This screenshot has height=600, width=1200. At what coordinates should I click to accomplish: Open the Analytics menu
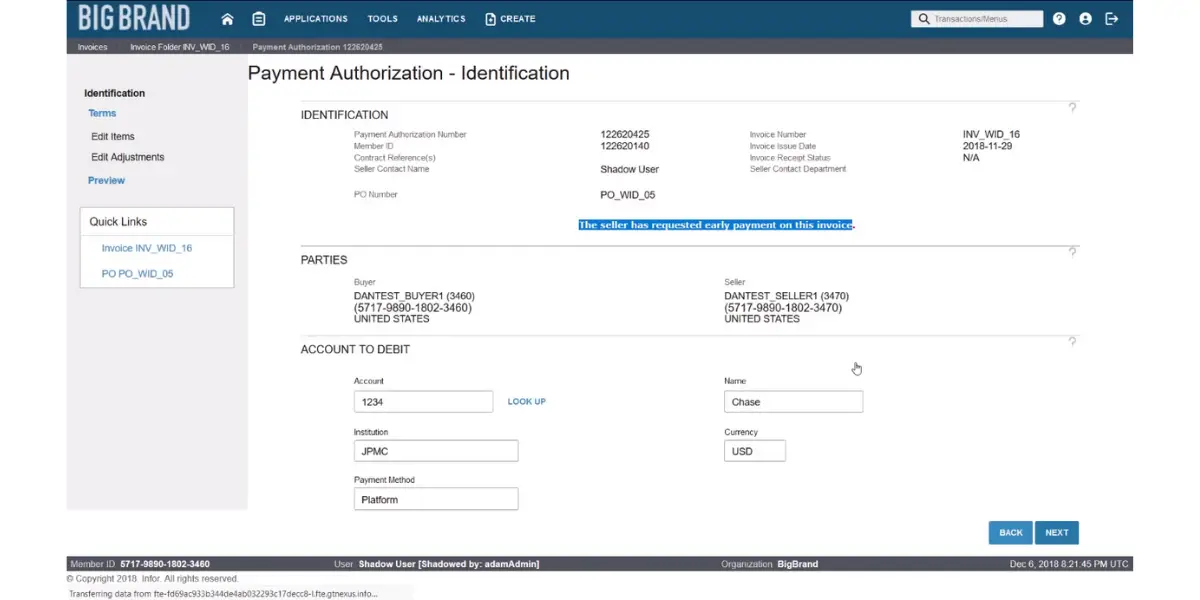click(441, 19)
